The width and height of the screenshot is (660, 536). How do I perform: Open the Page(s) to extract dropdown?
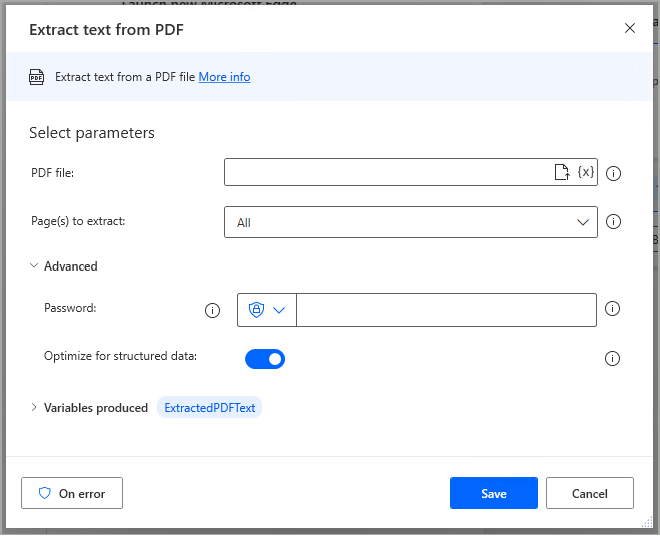pyautogui.click(x=410, y=222)
